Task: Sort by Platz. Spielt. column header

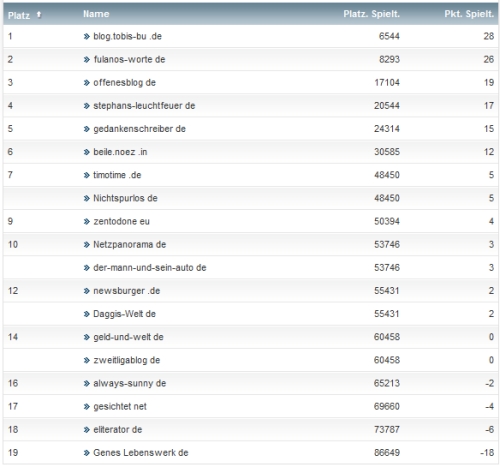Action: click(x=371, y=14)
